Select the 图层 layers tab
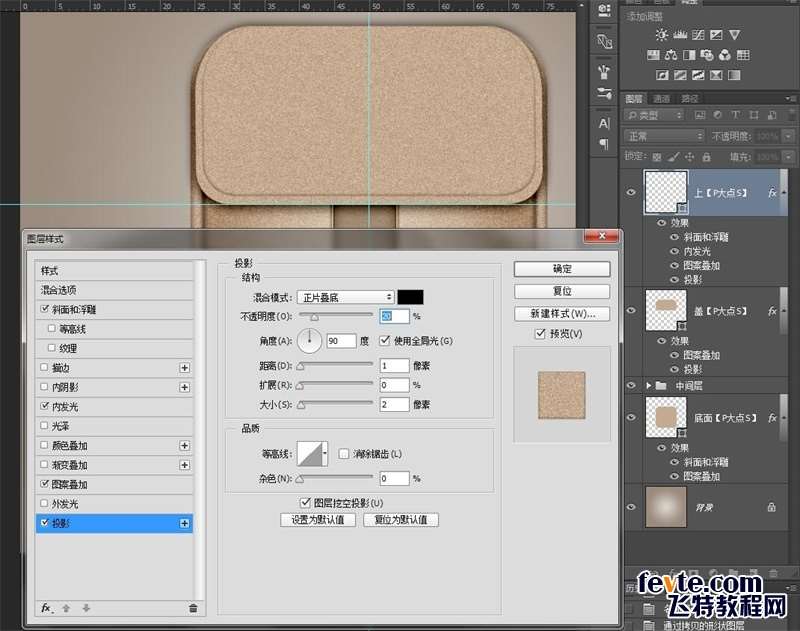This screenshot has width=800, height=631. pyautogui.click(x=634, y=98)
